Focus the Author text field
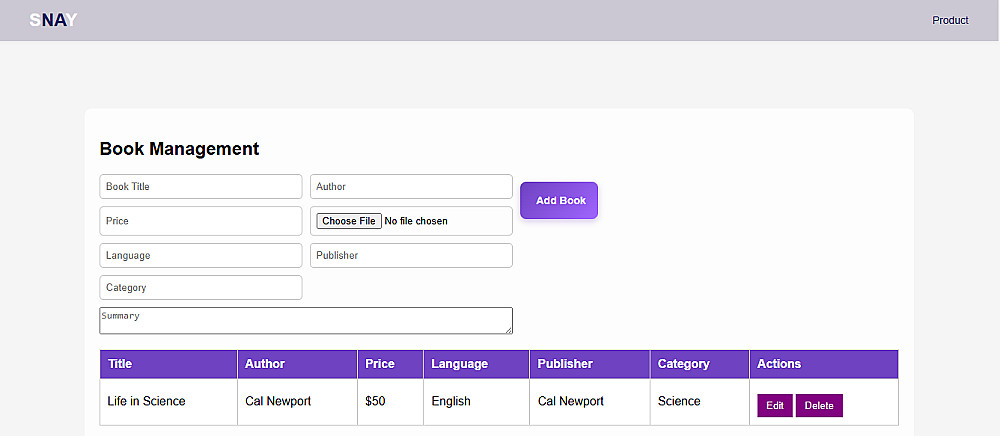The width and height of the screenshot is (1000, 436). tap(411, 187)
